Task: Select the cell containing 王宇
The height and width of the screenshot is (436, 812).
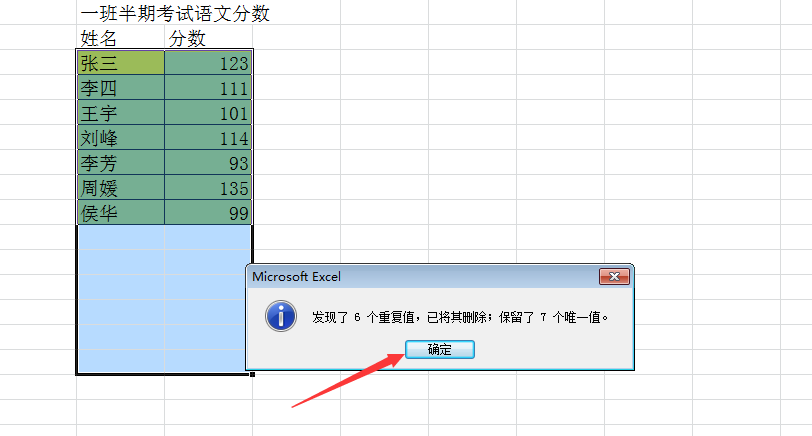Action: coord(121,112)
